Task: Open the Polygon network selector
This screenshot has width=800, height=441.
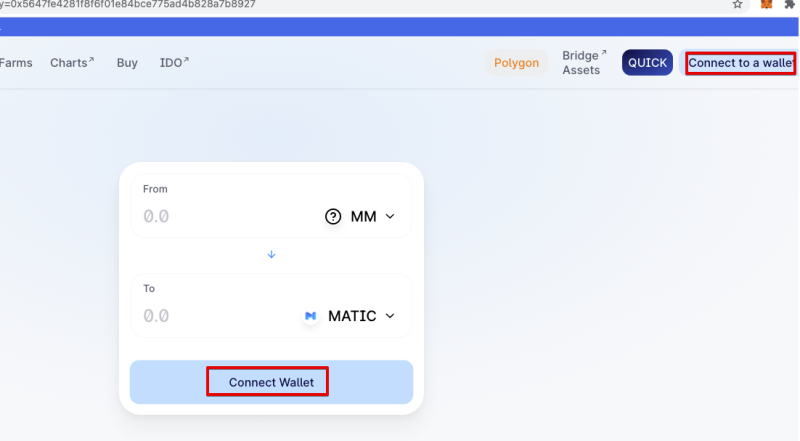Action: pyautogui.click(x=516, y=63)
